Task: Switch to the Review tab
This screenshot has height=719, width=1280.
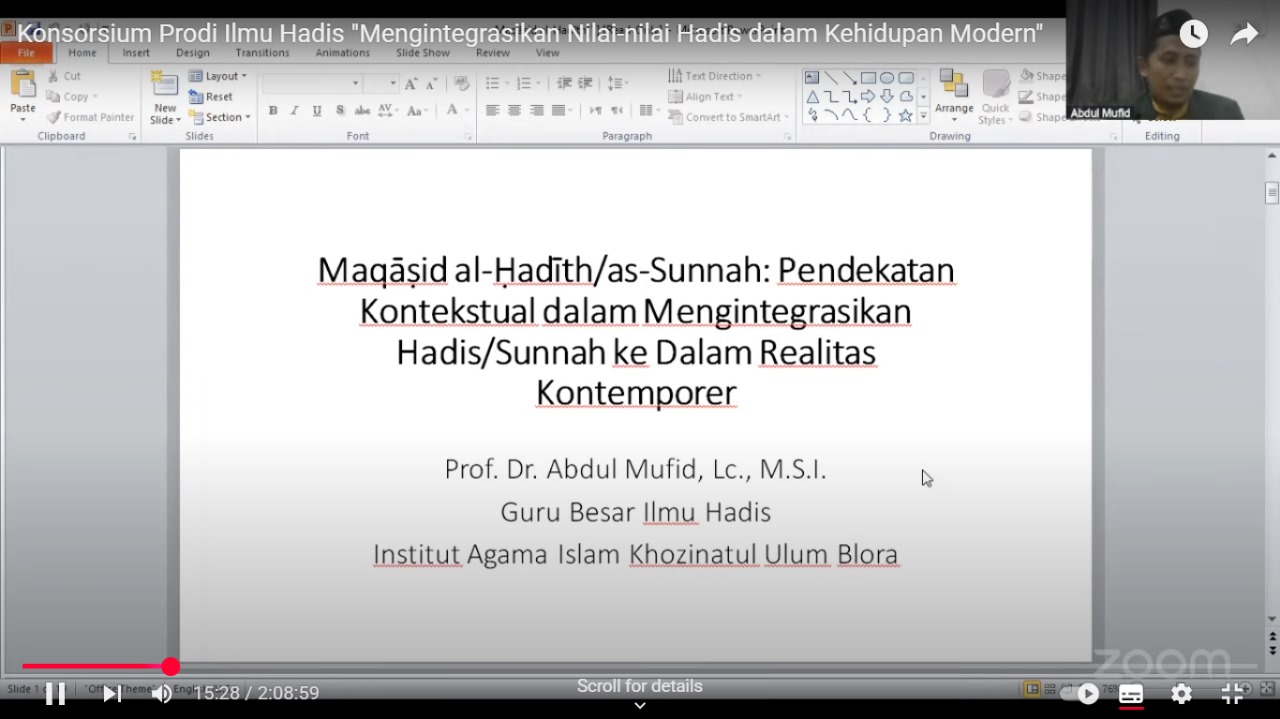Action: 493,53
